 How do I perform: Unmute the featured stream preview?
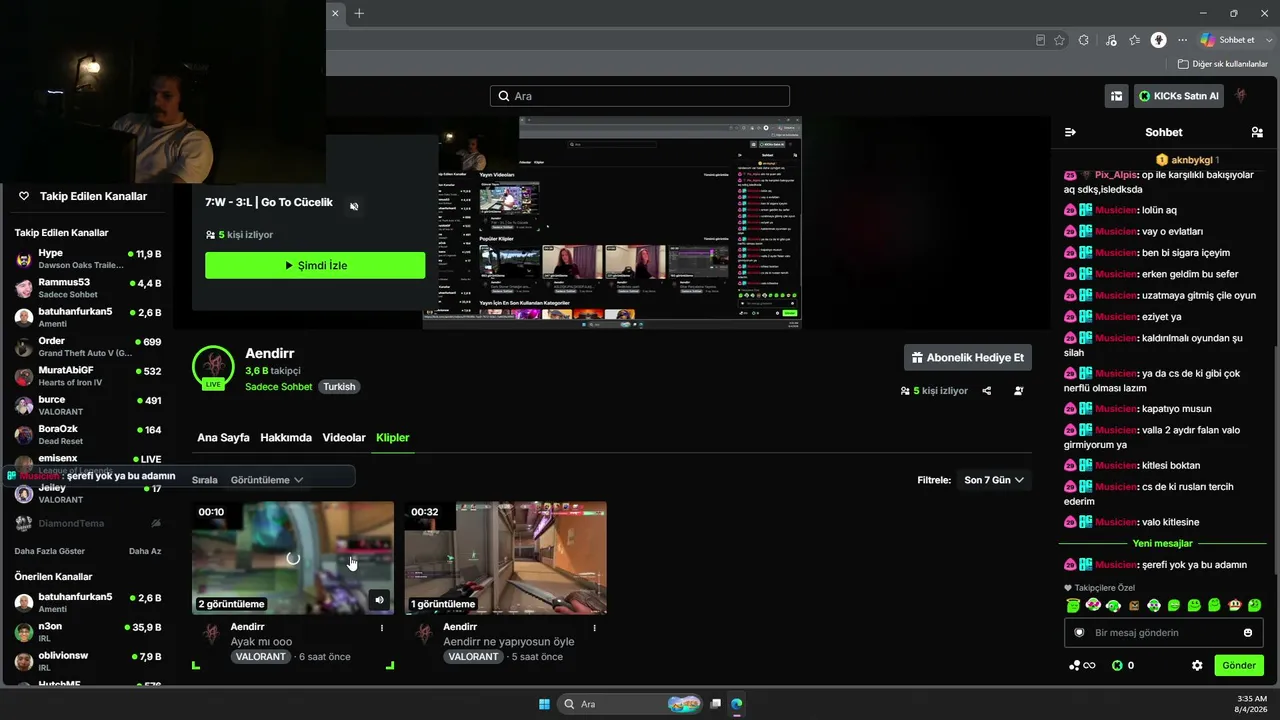point(354,207)
